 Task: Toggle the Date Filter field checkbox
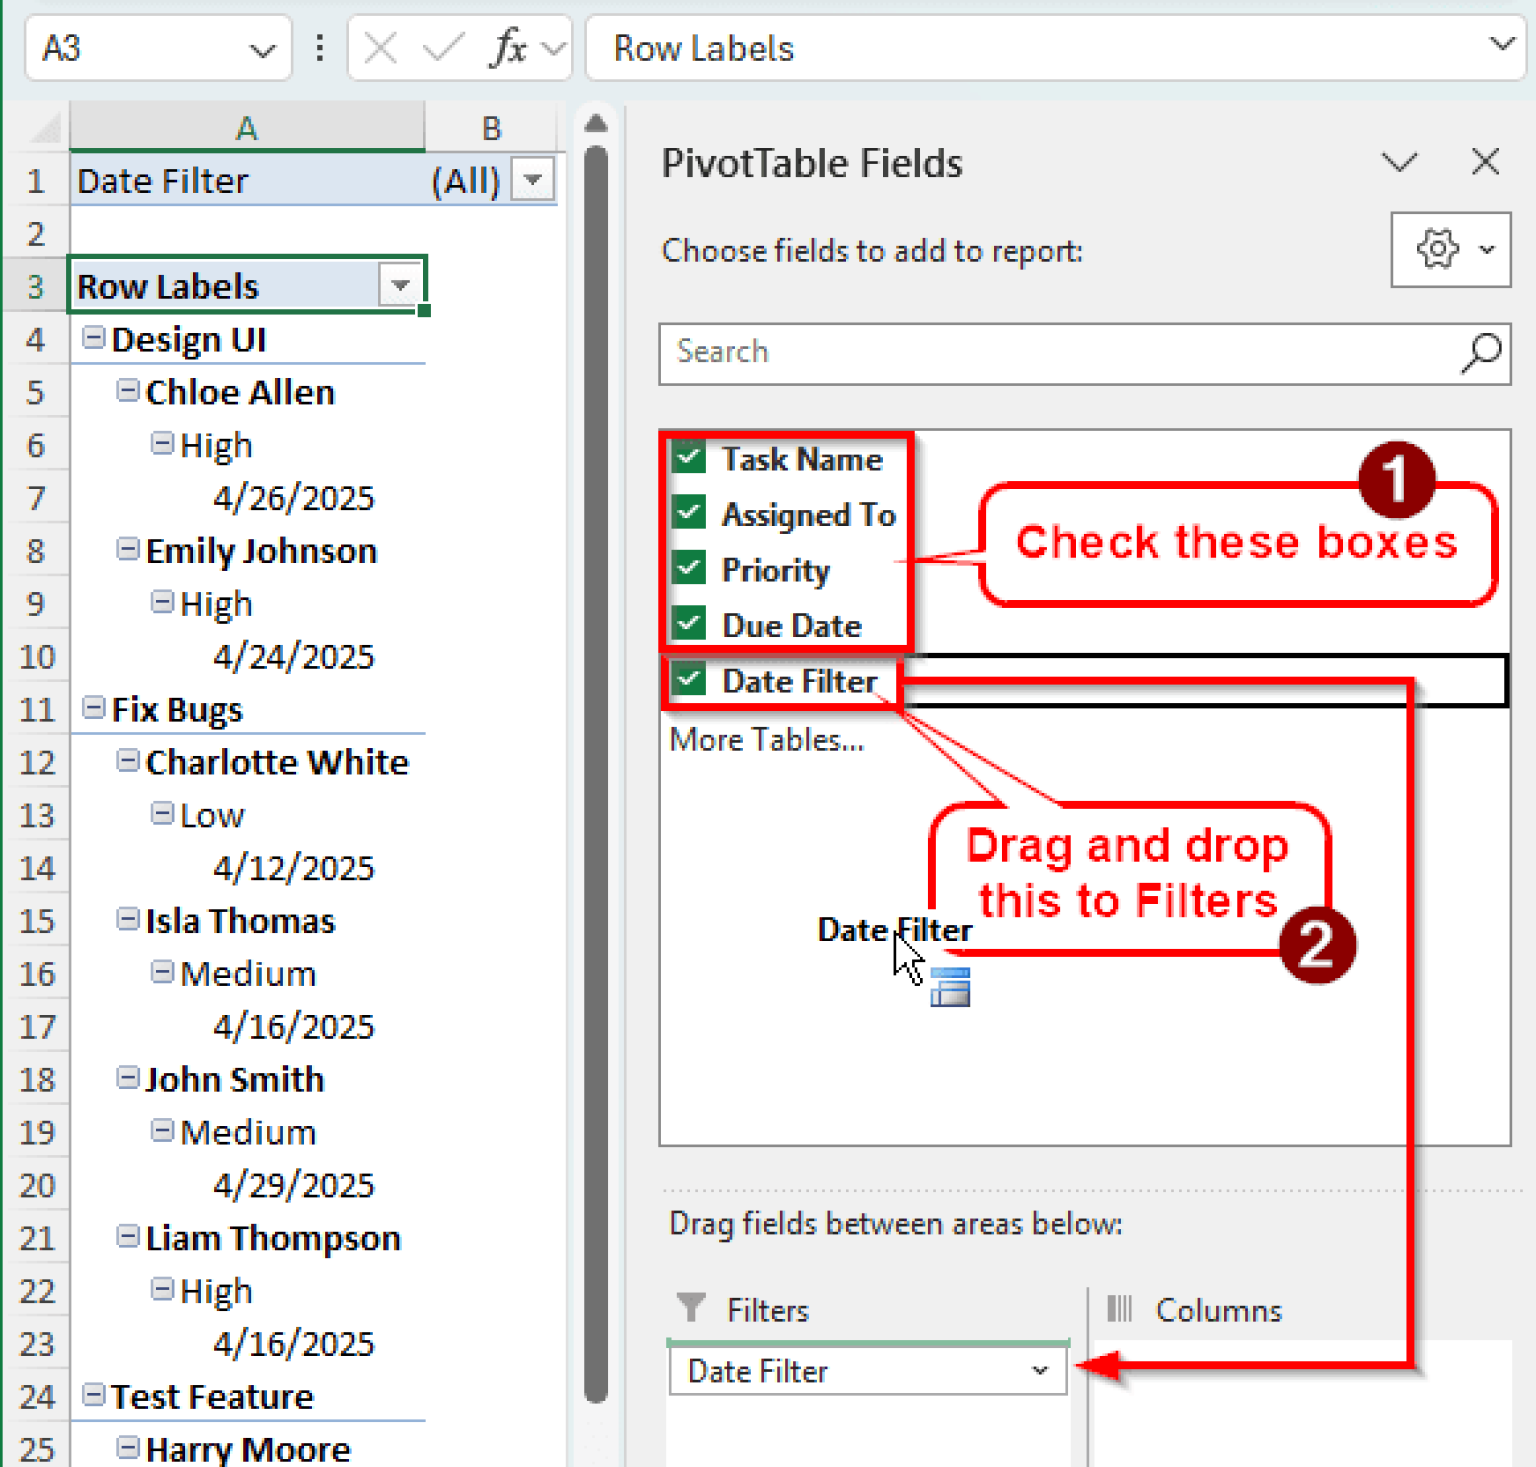[688, 679]
